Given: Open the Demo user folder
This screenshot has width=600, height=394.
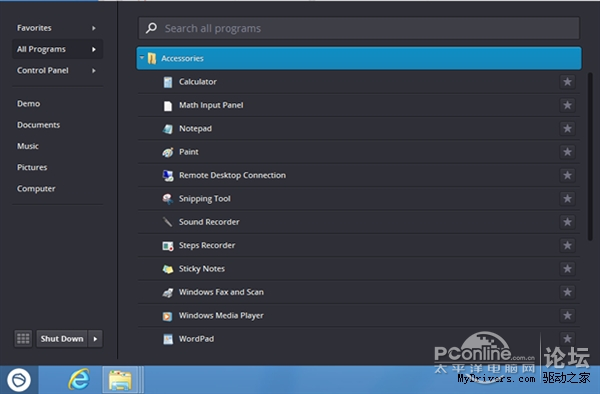Looking at the screenshot, I should (28, 104).
